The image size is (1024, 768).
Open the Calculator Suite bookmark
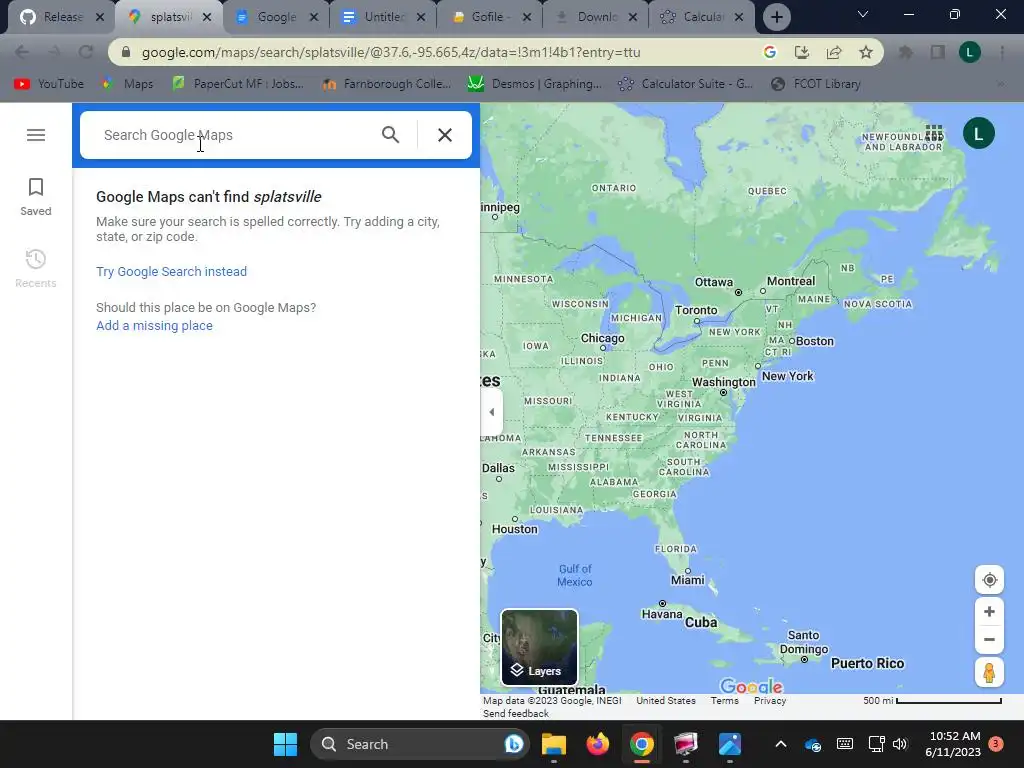point(686,84)
